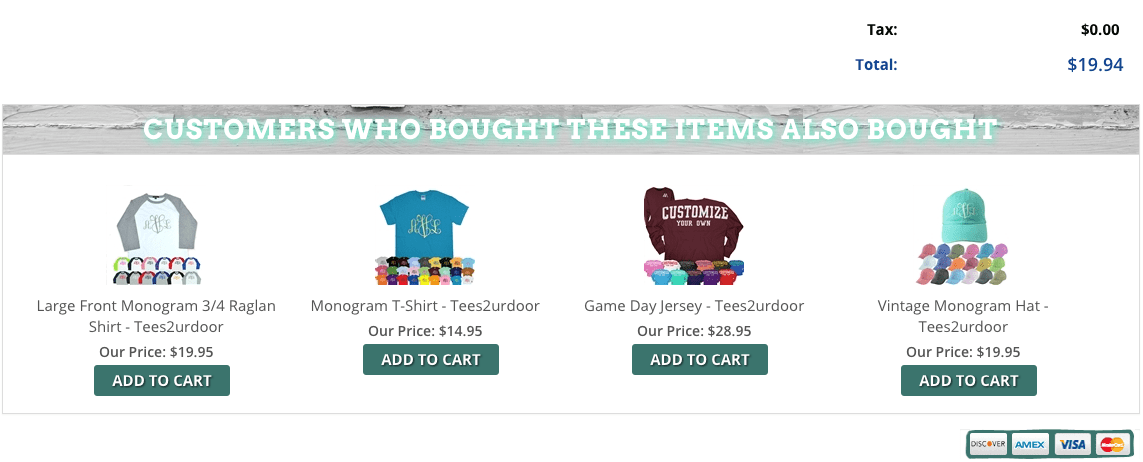This screenshot has width=1143, height=462.
Task: Add the Raglan Shirt to cart
Action: click(162, 380)
